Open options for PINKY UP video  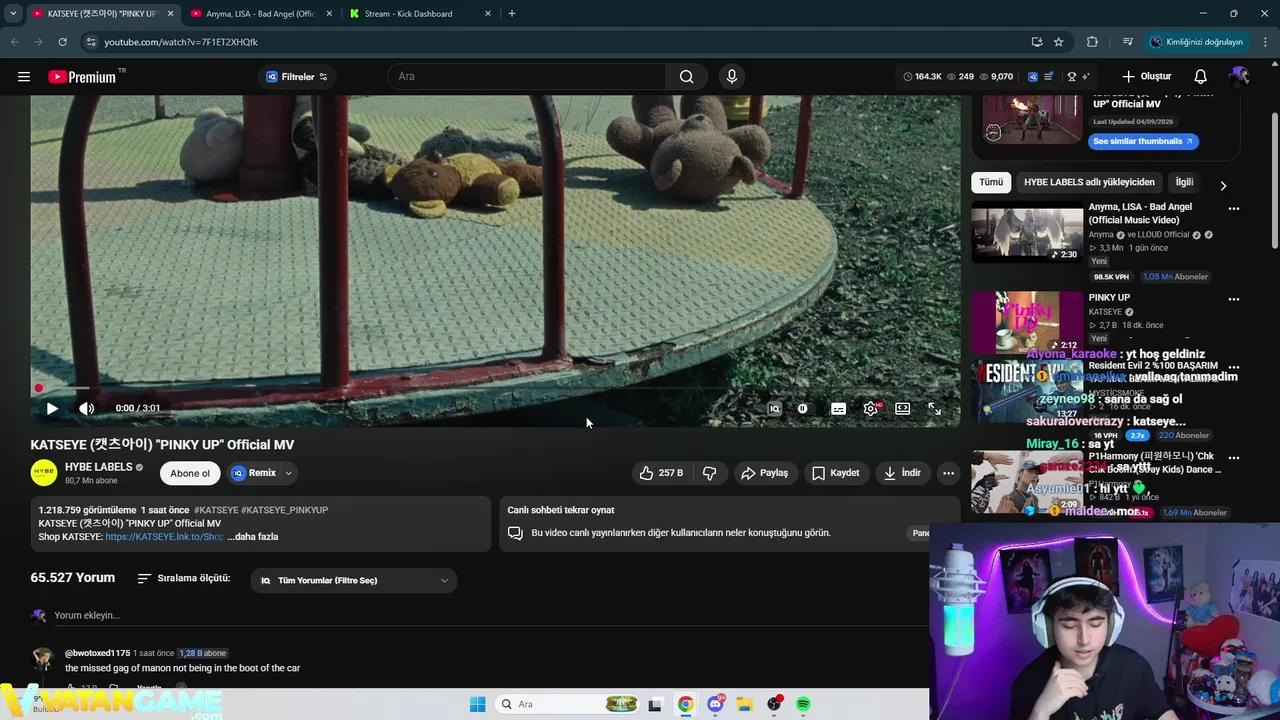[x=1233, y=299]
